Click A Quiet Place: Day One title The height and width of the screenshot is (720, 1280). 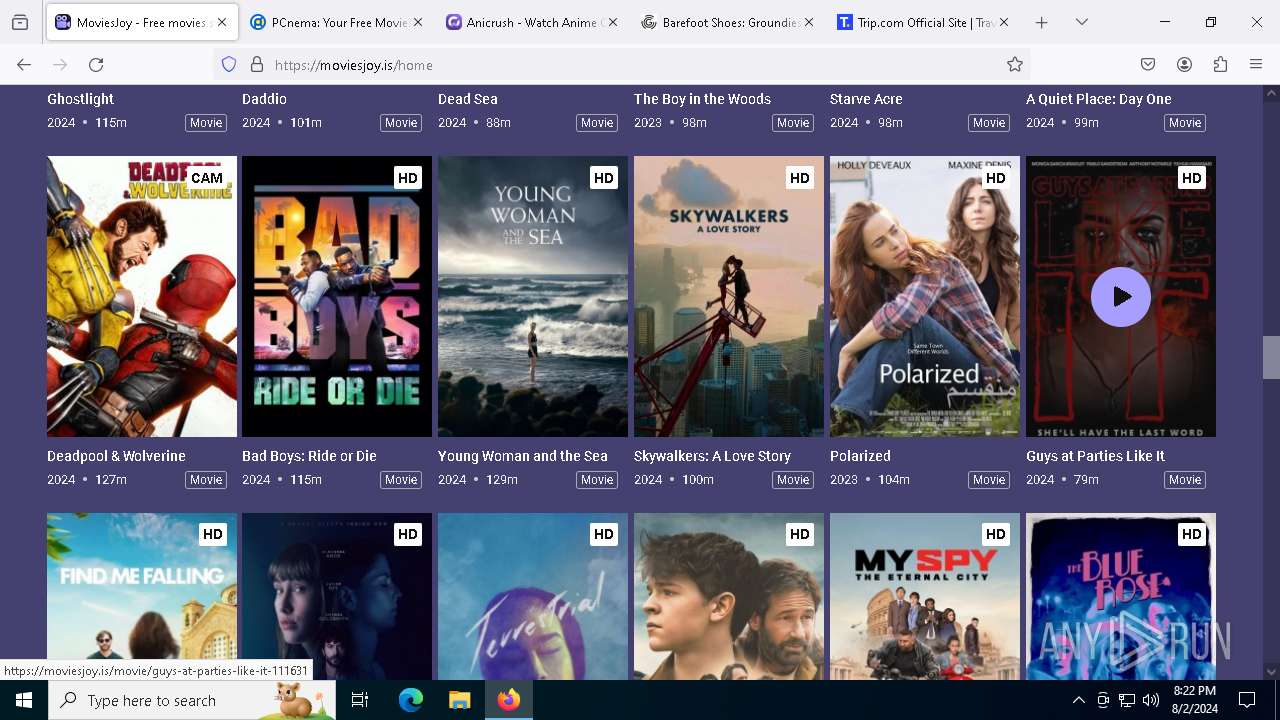click(x=1098, y=99)
